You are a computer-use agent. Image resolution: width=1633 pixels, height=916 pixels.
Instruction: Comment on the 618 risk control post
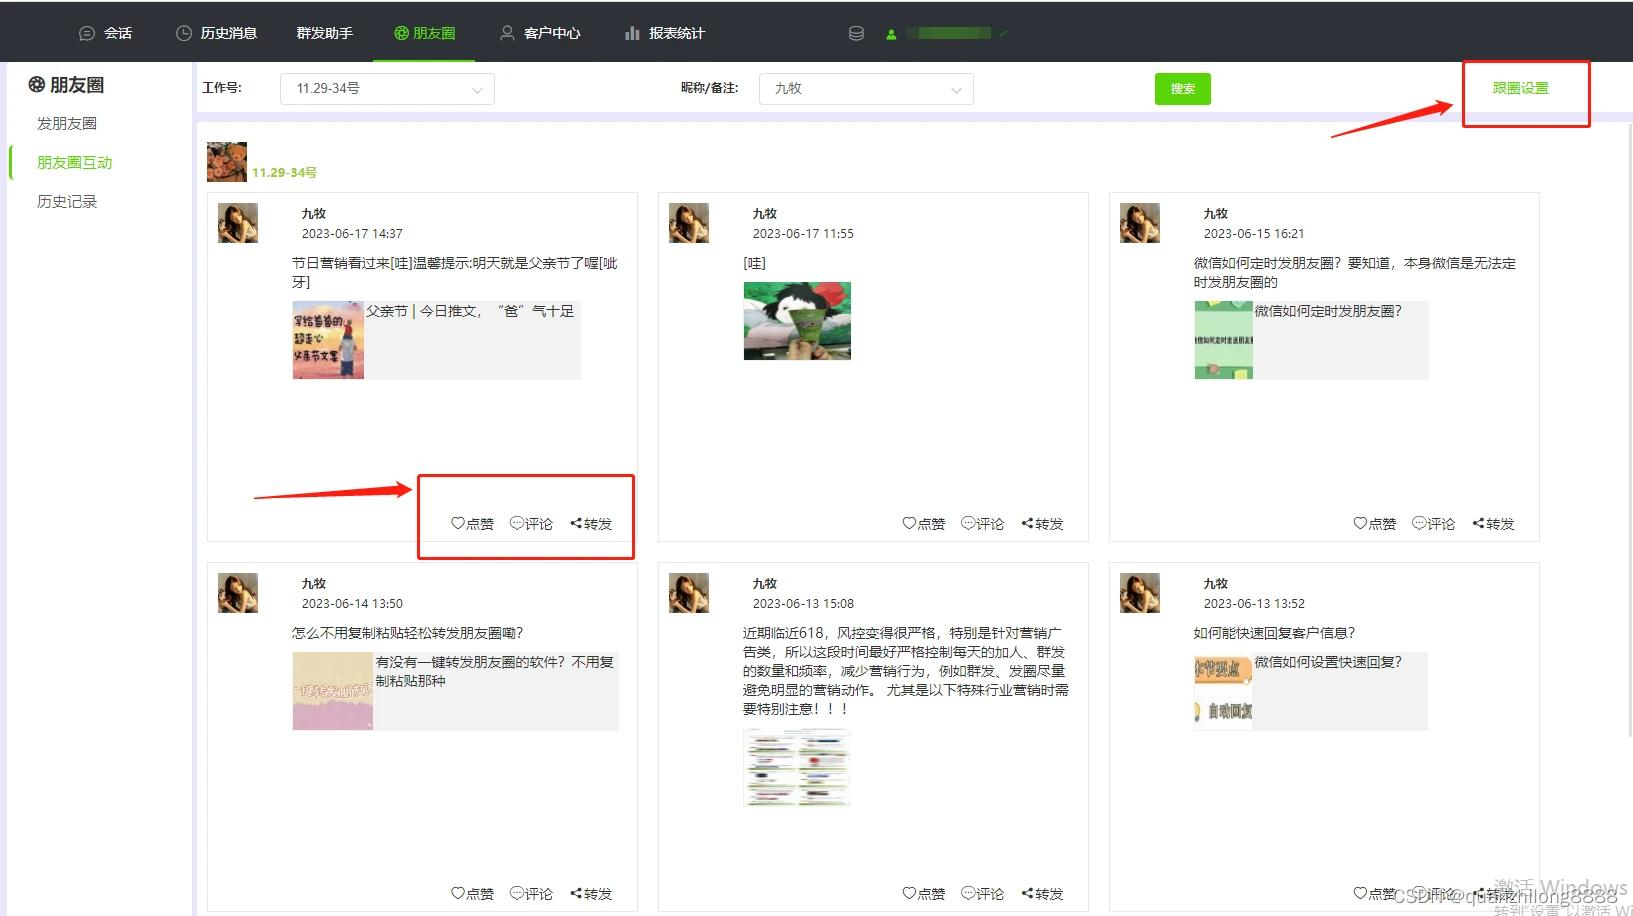(x=982, y=893)
